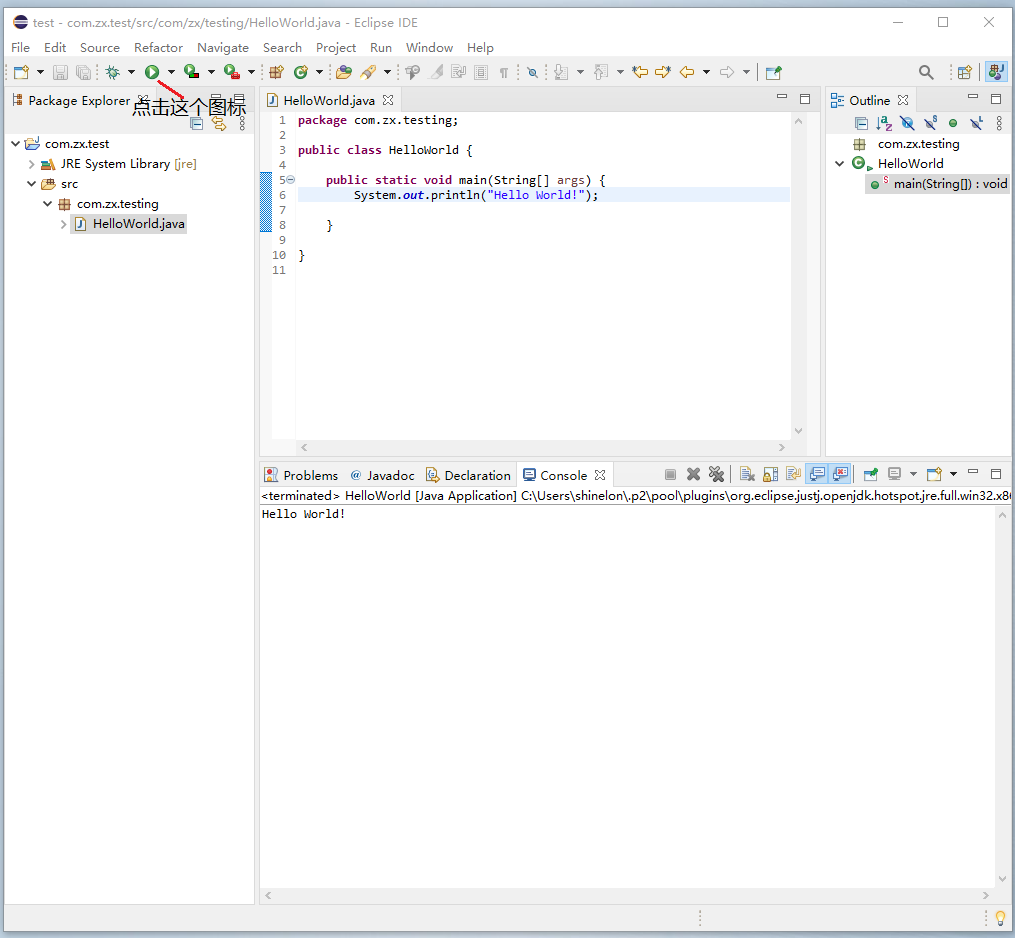Image resolution: width=1015 pixels, height=938 pixels.
Task: Expand JRE System Library node
Action: pos(31,164)
